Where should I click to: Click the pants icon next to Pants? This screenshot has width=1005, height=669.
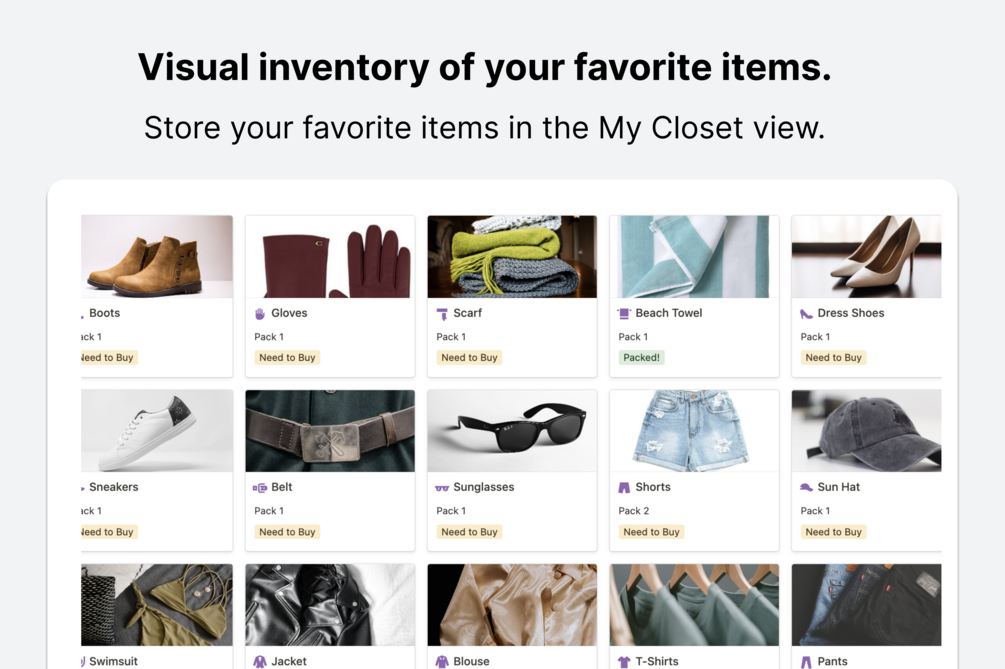[806, 662]
